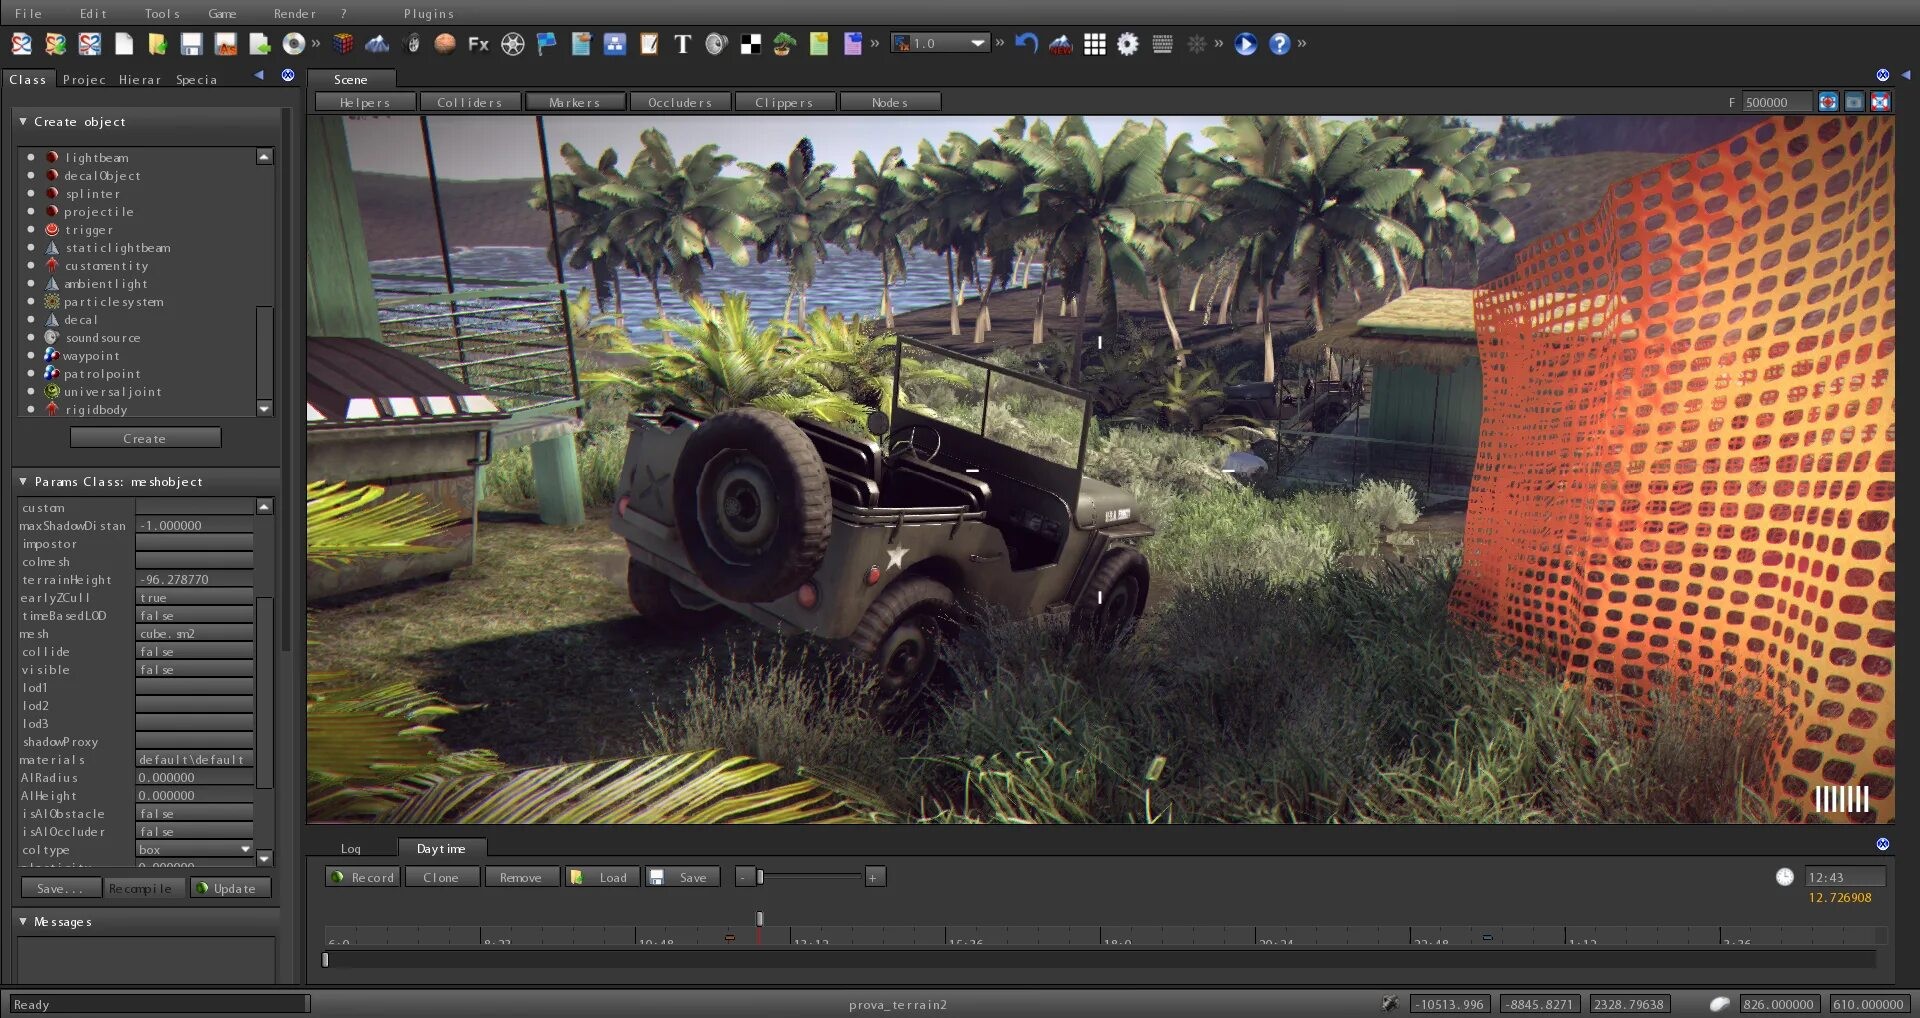
Task: Click the blue play button icon
Action: point(1245,44)
